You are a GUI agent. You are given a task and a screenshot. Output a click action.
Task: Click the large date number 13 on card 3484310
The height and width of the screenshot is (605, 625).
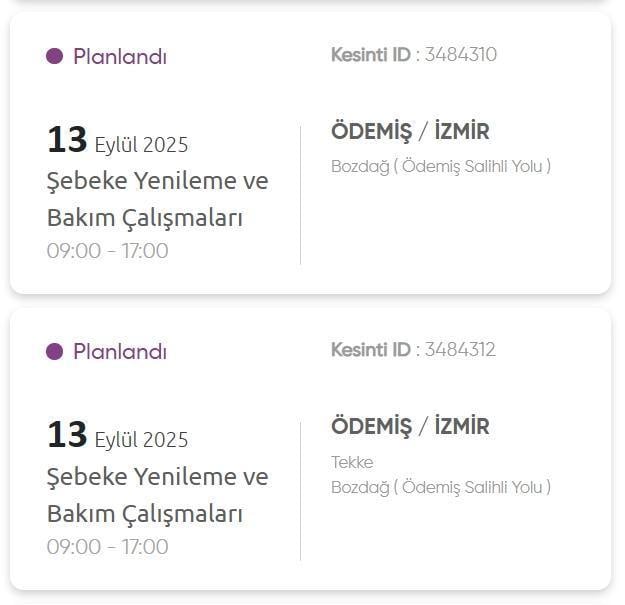click(67, 140)
